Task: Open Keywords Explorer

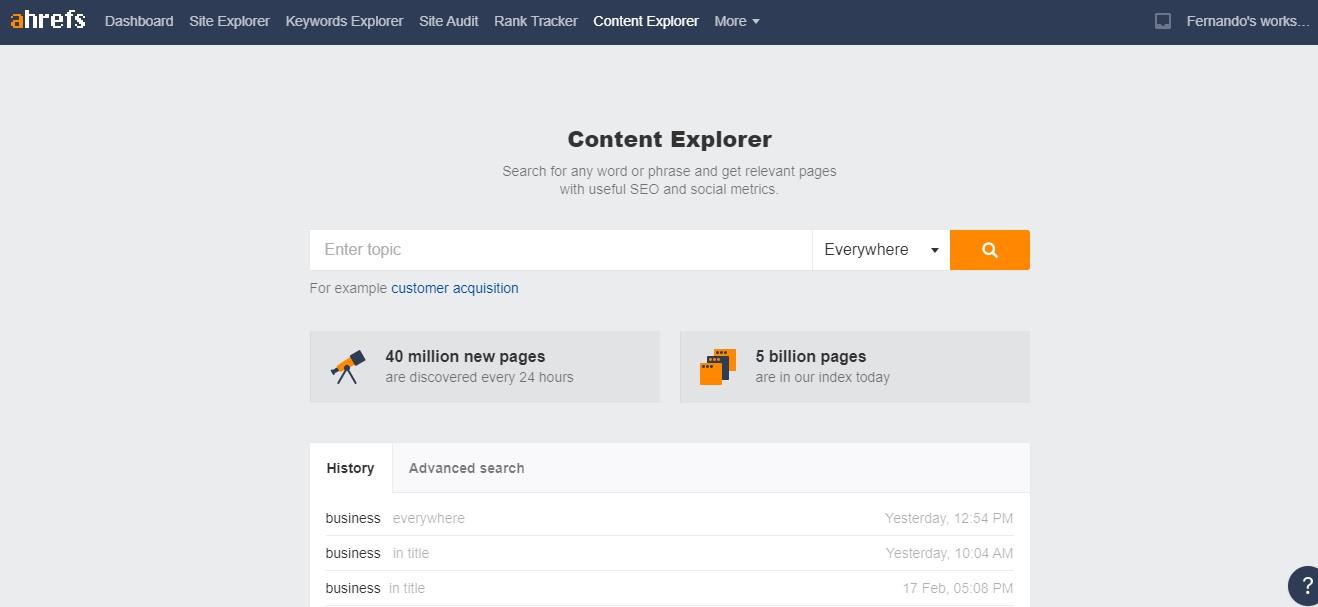Action: [x=344, y=21]
